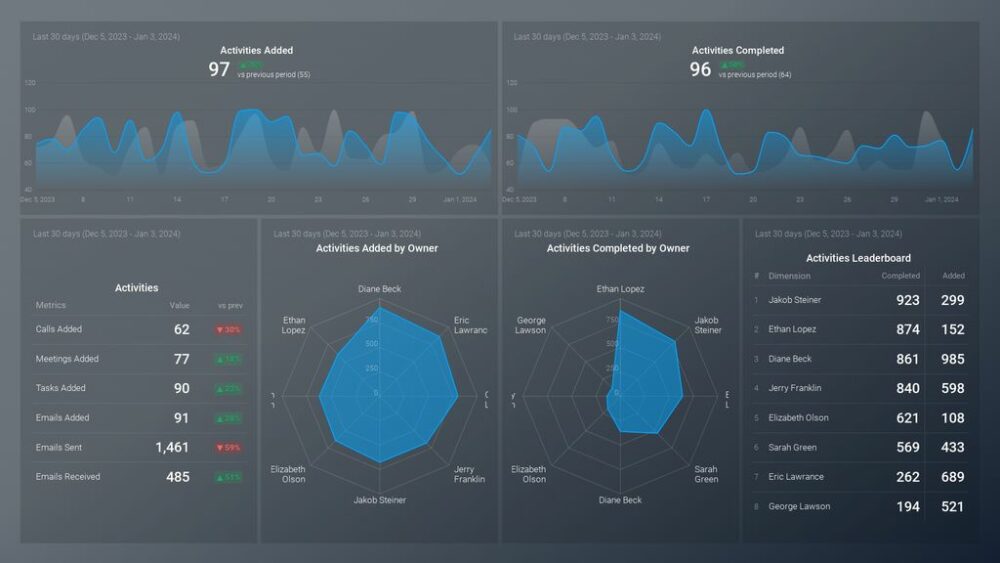Select the Tasks Added metric label
The image size is (1000, 563).
click(61, 388)
